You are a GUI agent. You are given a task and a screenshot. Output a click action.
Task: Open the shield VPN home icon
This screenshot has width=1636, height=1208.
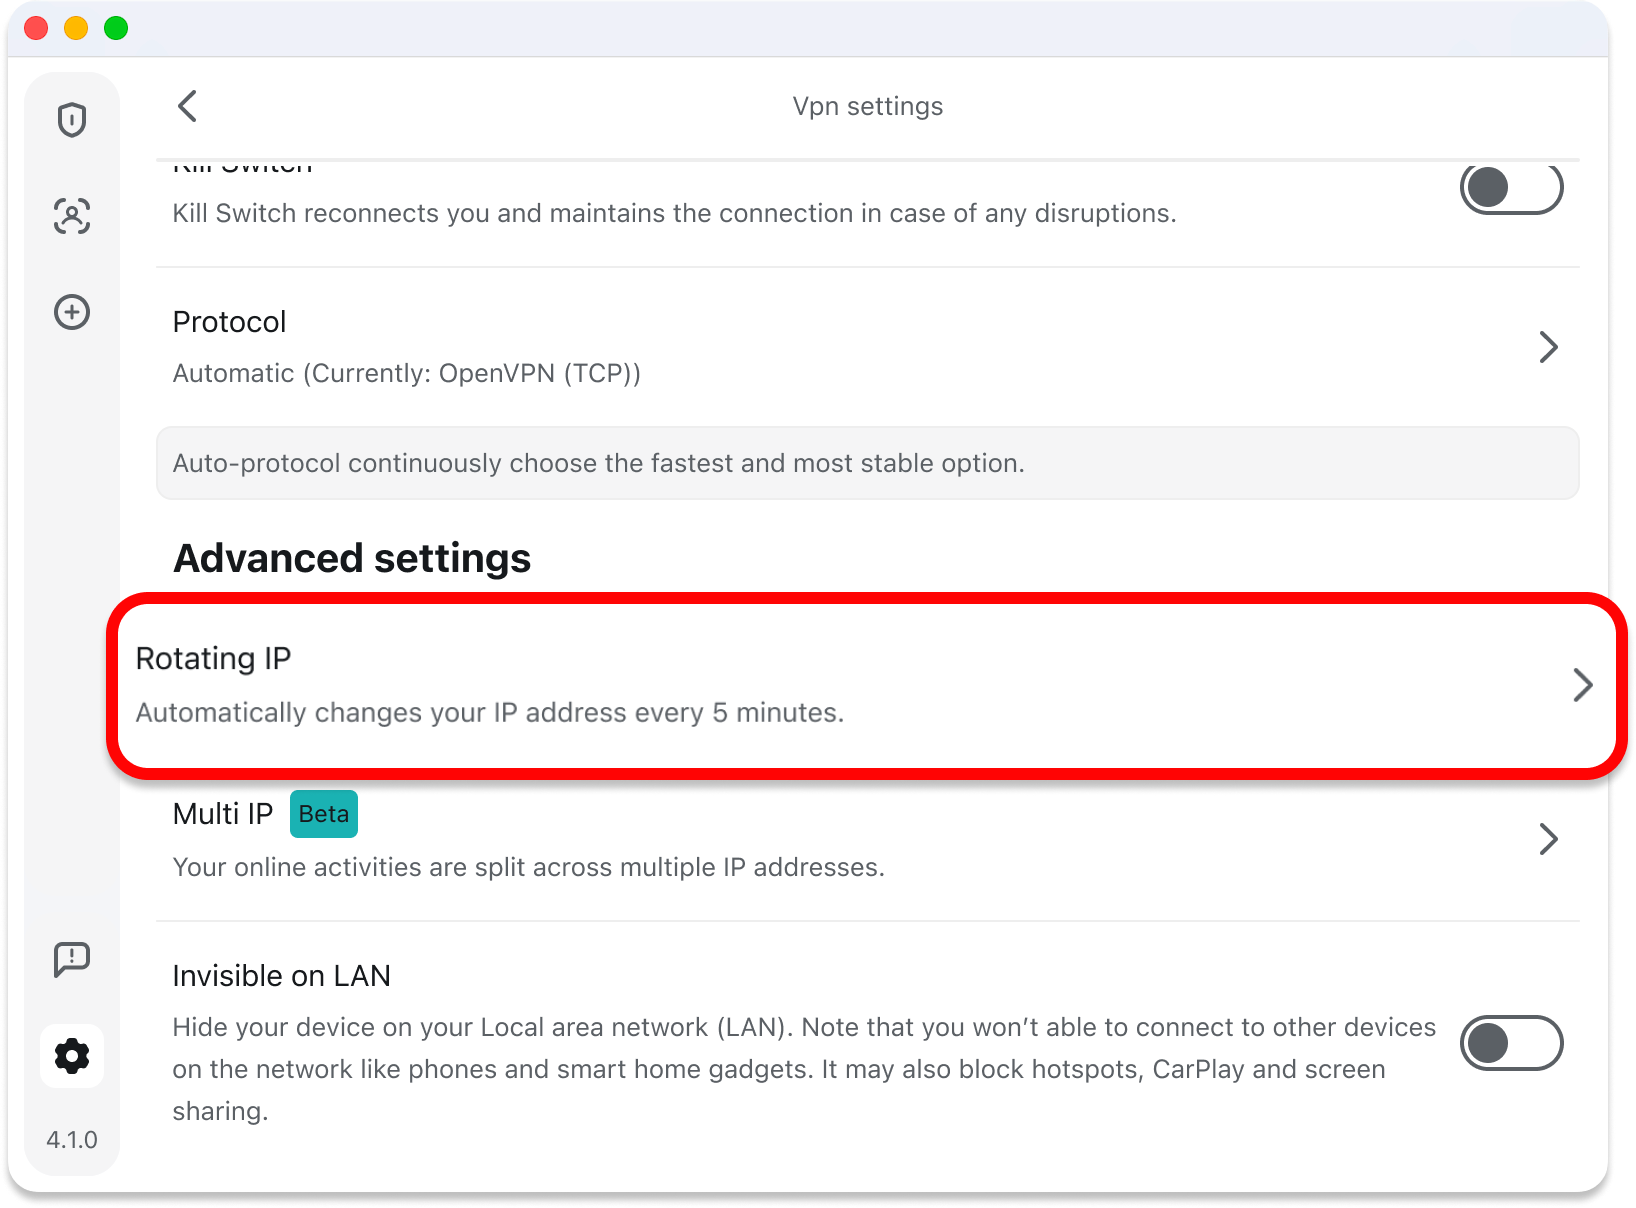[72, 120]
